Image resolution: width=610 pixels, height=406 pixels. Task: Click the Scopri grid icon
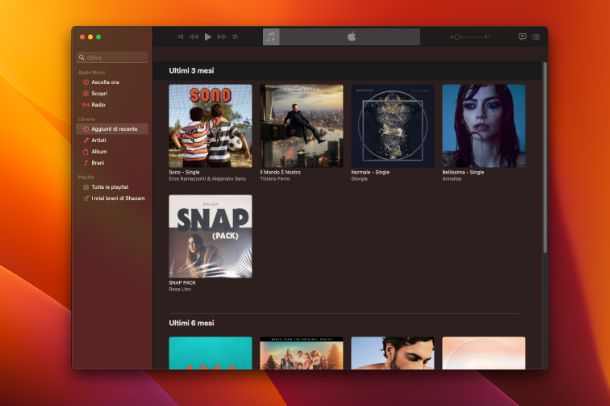pos(86,93)
